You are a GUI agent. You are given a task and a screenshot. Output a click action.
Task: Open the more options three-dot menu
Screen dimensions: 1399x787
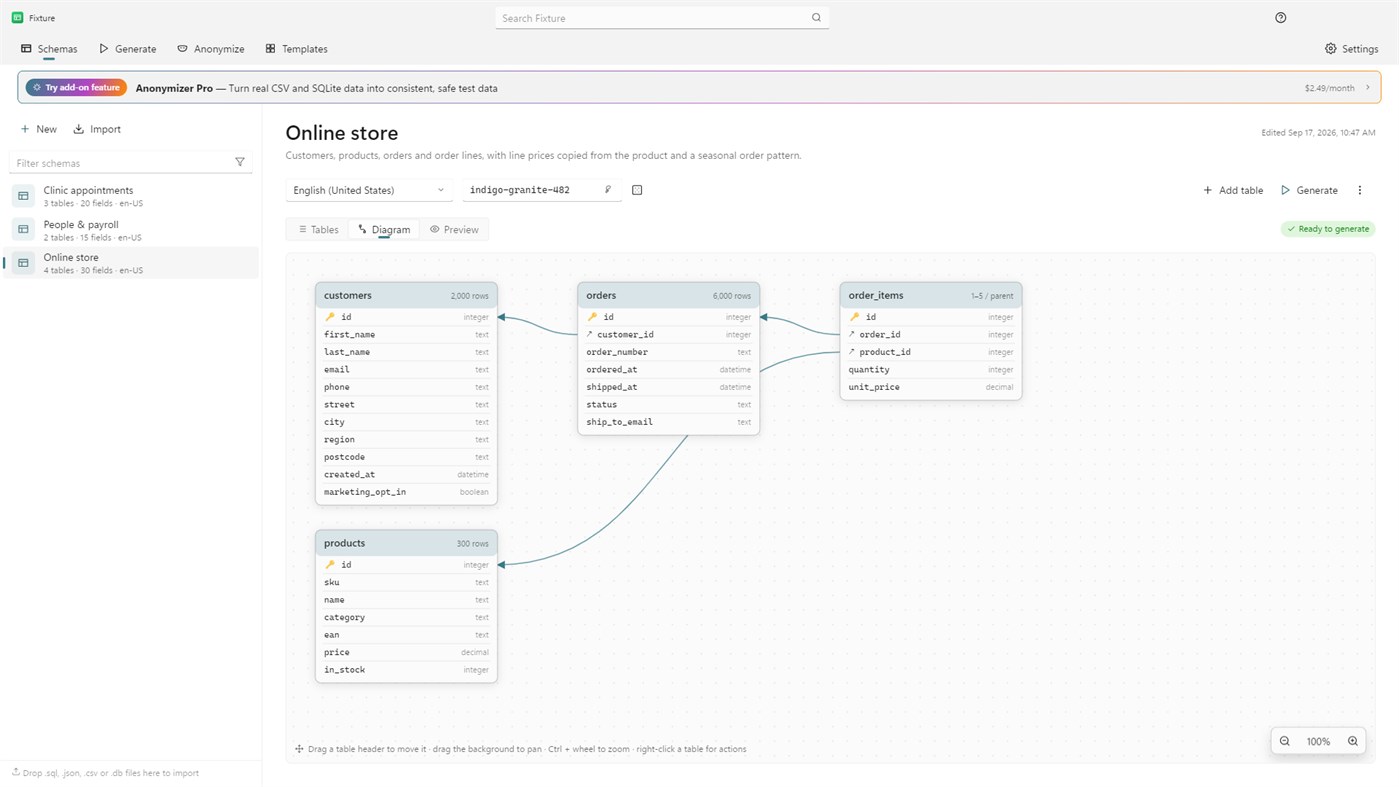coord(1360,190)
